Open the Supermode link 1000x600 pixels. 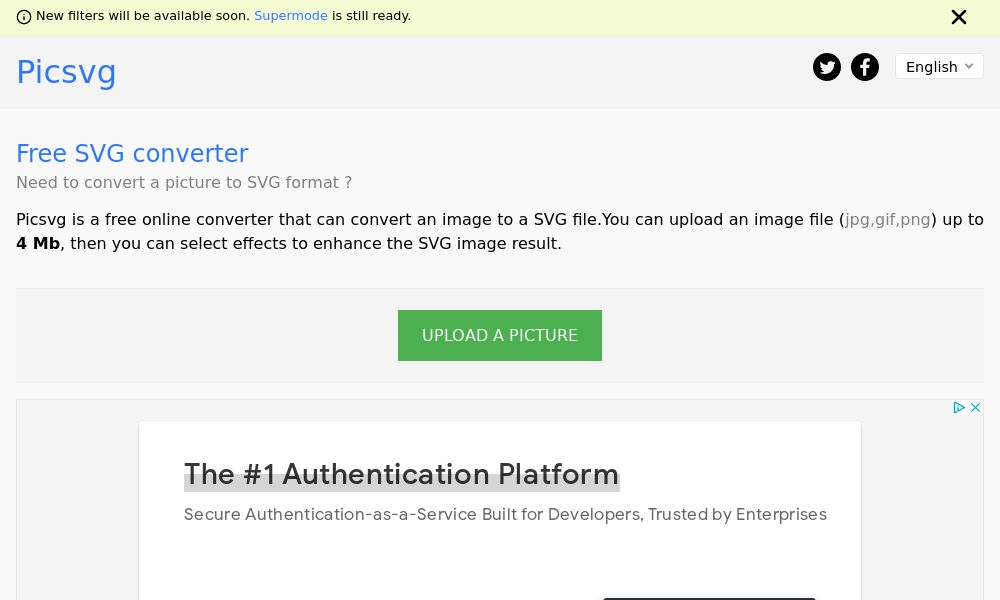[x=291, y=16]
